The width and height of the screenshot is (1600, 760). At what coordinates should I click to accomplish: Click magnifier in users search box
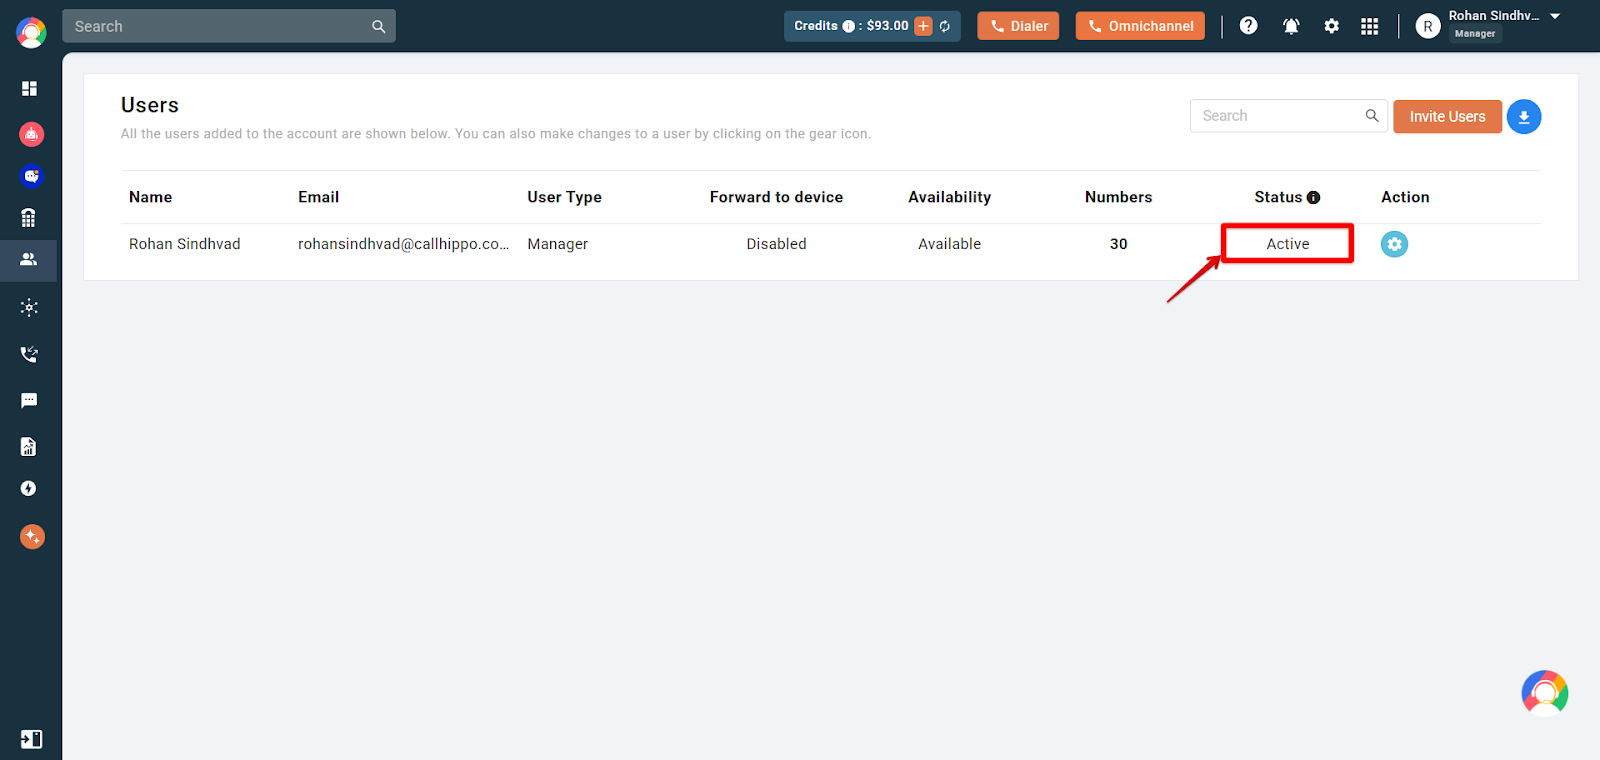(x=1372, y=116)
